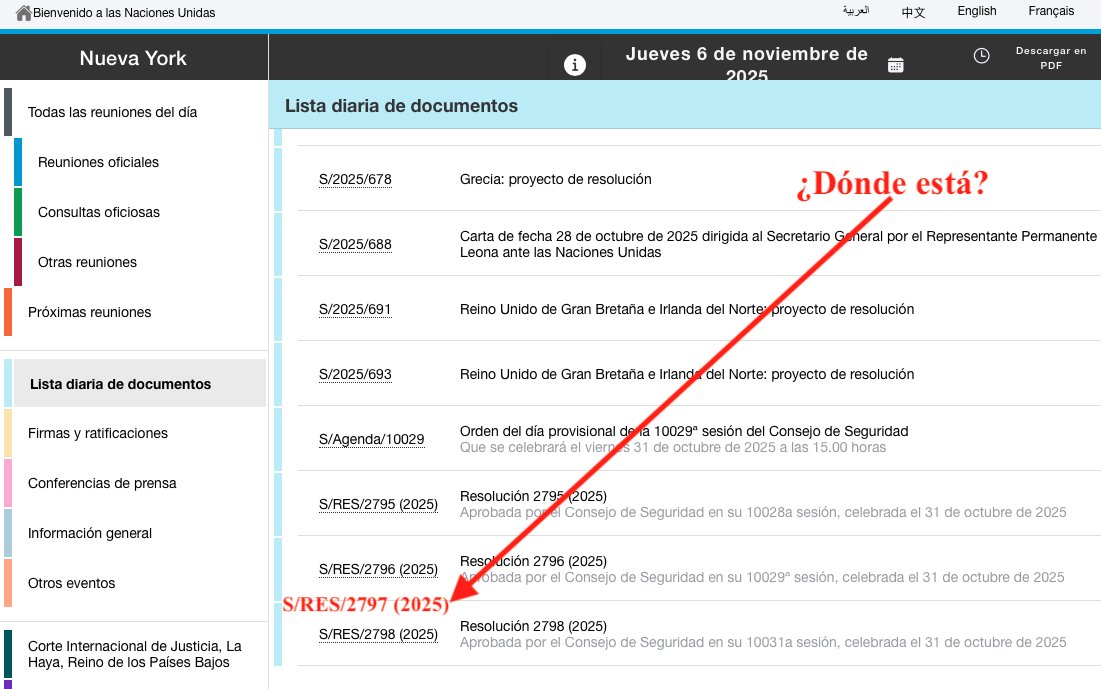Image resolution: width=1101 pixels, height=689 pixels.
Task: Open document S/RES/2796 (2025)
Action: (x=378, y=569)
